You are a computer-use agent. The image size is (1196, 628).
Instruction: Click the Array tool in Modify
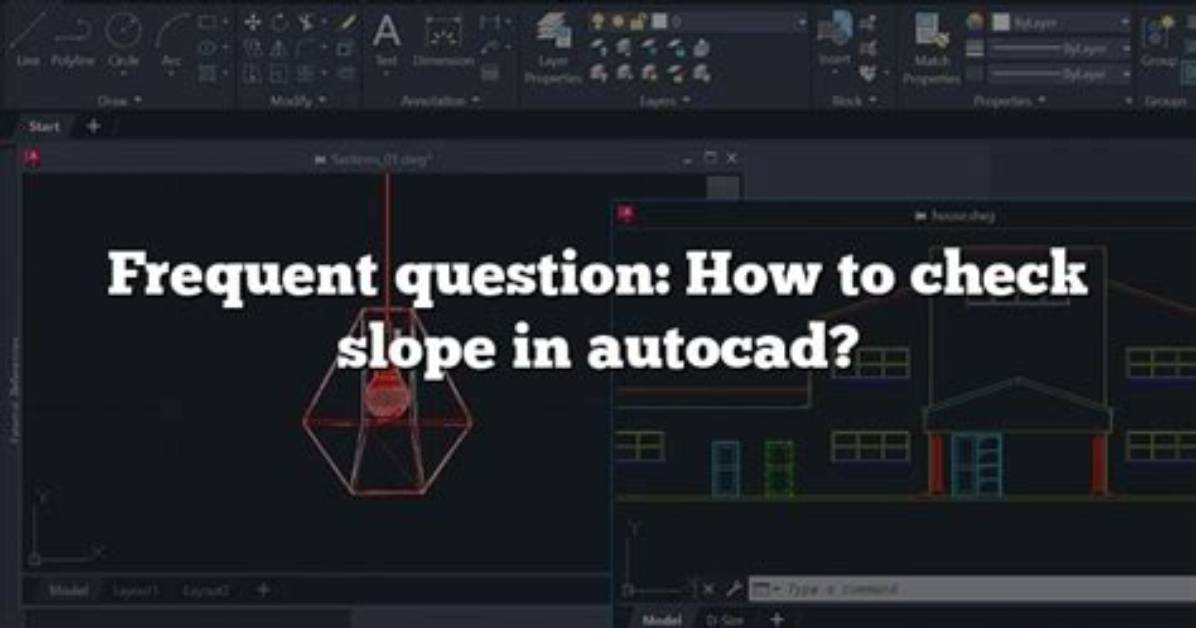306,74
